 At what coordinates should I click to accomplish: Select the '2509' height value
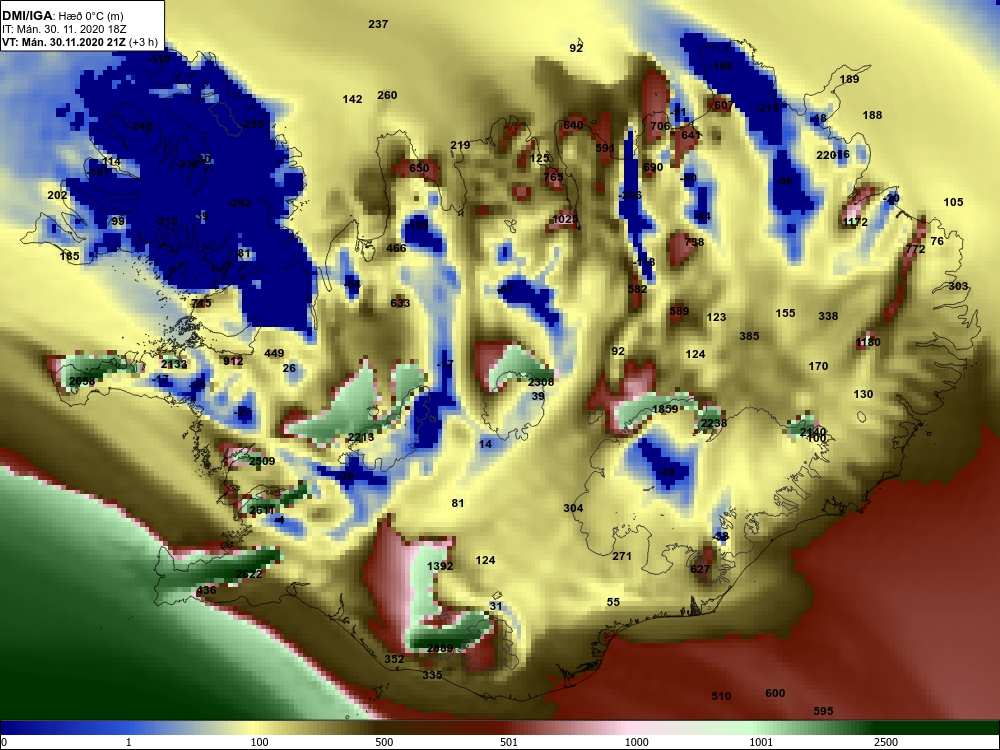(x=262, y=461)
